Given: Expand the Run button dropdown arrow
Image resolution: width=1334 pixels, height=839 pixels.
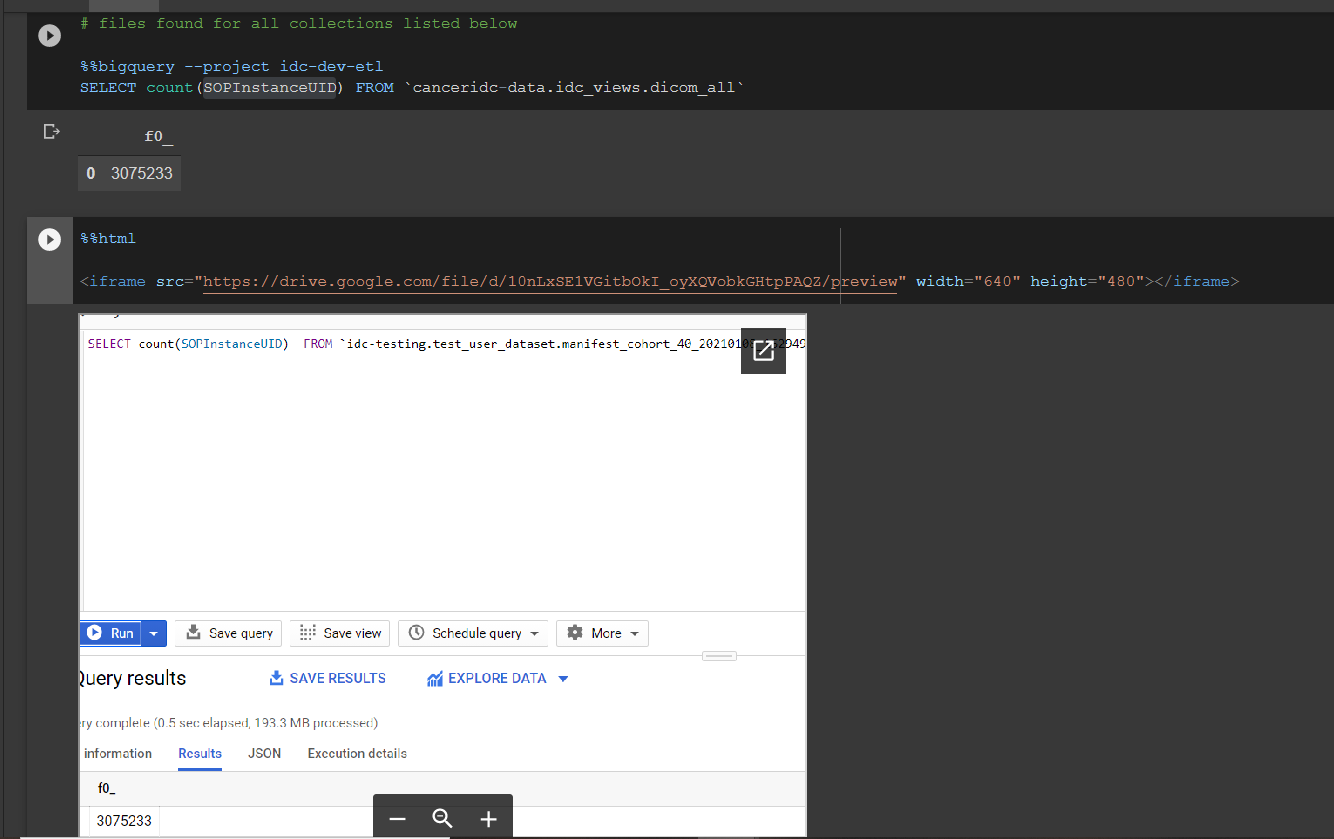Looking at the screenshot, I should tap(153, 633).
